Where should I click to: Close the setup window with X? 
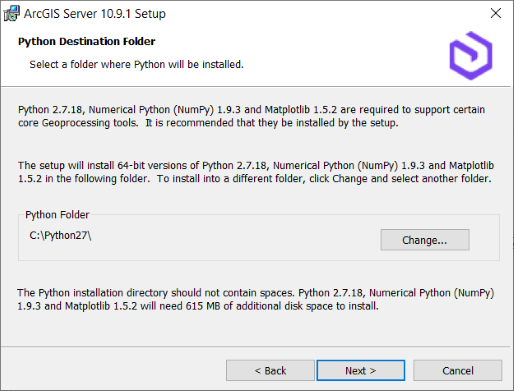(x=496, y=13)
